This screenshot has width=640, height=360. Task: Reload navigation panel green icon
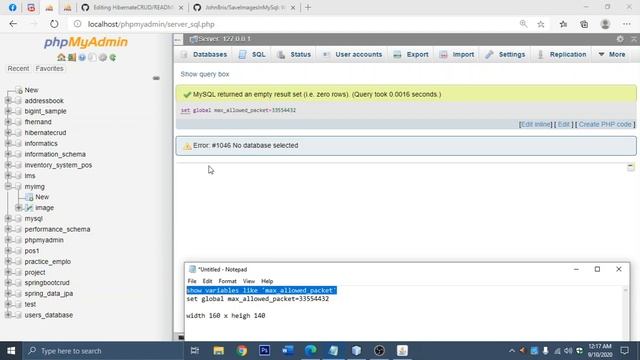(113, 58)
